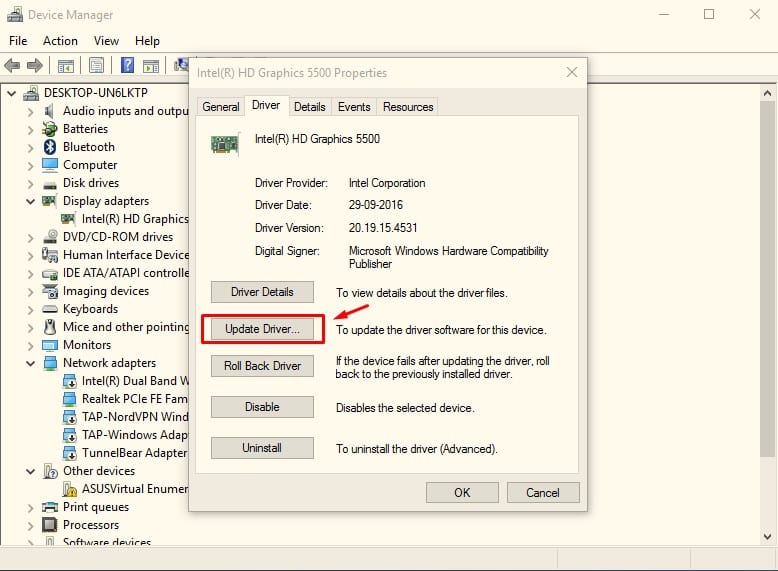The width and height of the screenshot is (778, 571).
Task: Click the Back arrow toolbar icon
Action: click(x=12, y=65)
